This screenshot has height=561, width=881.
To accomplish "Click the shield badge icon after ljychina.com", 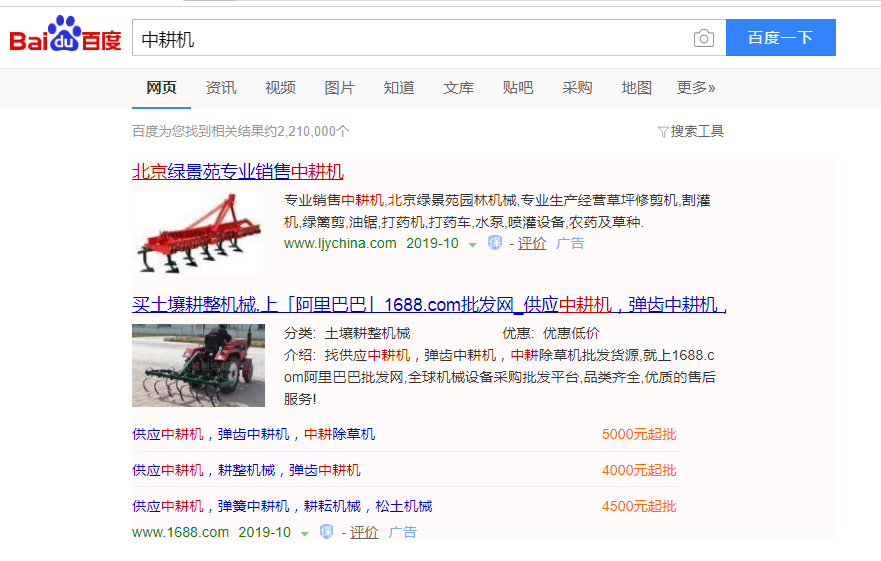I will (x=494, y=243).
